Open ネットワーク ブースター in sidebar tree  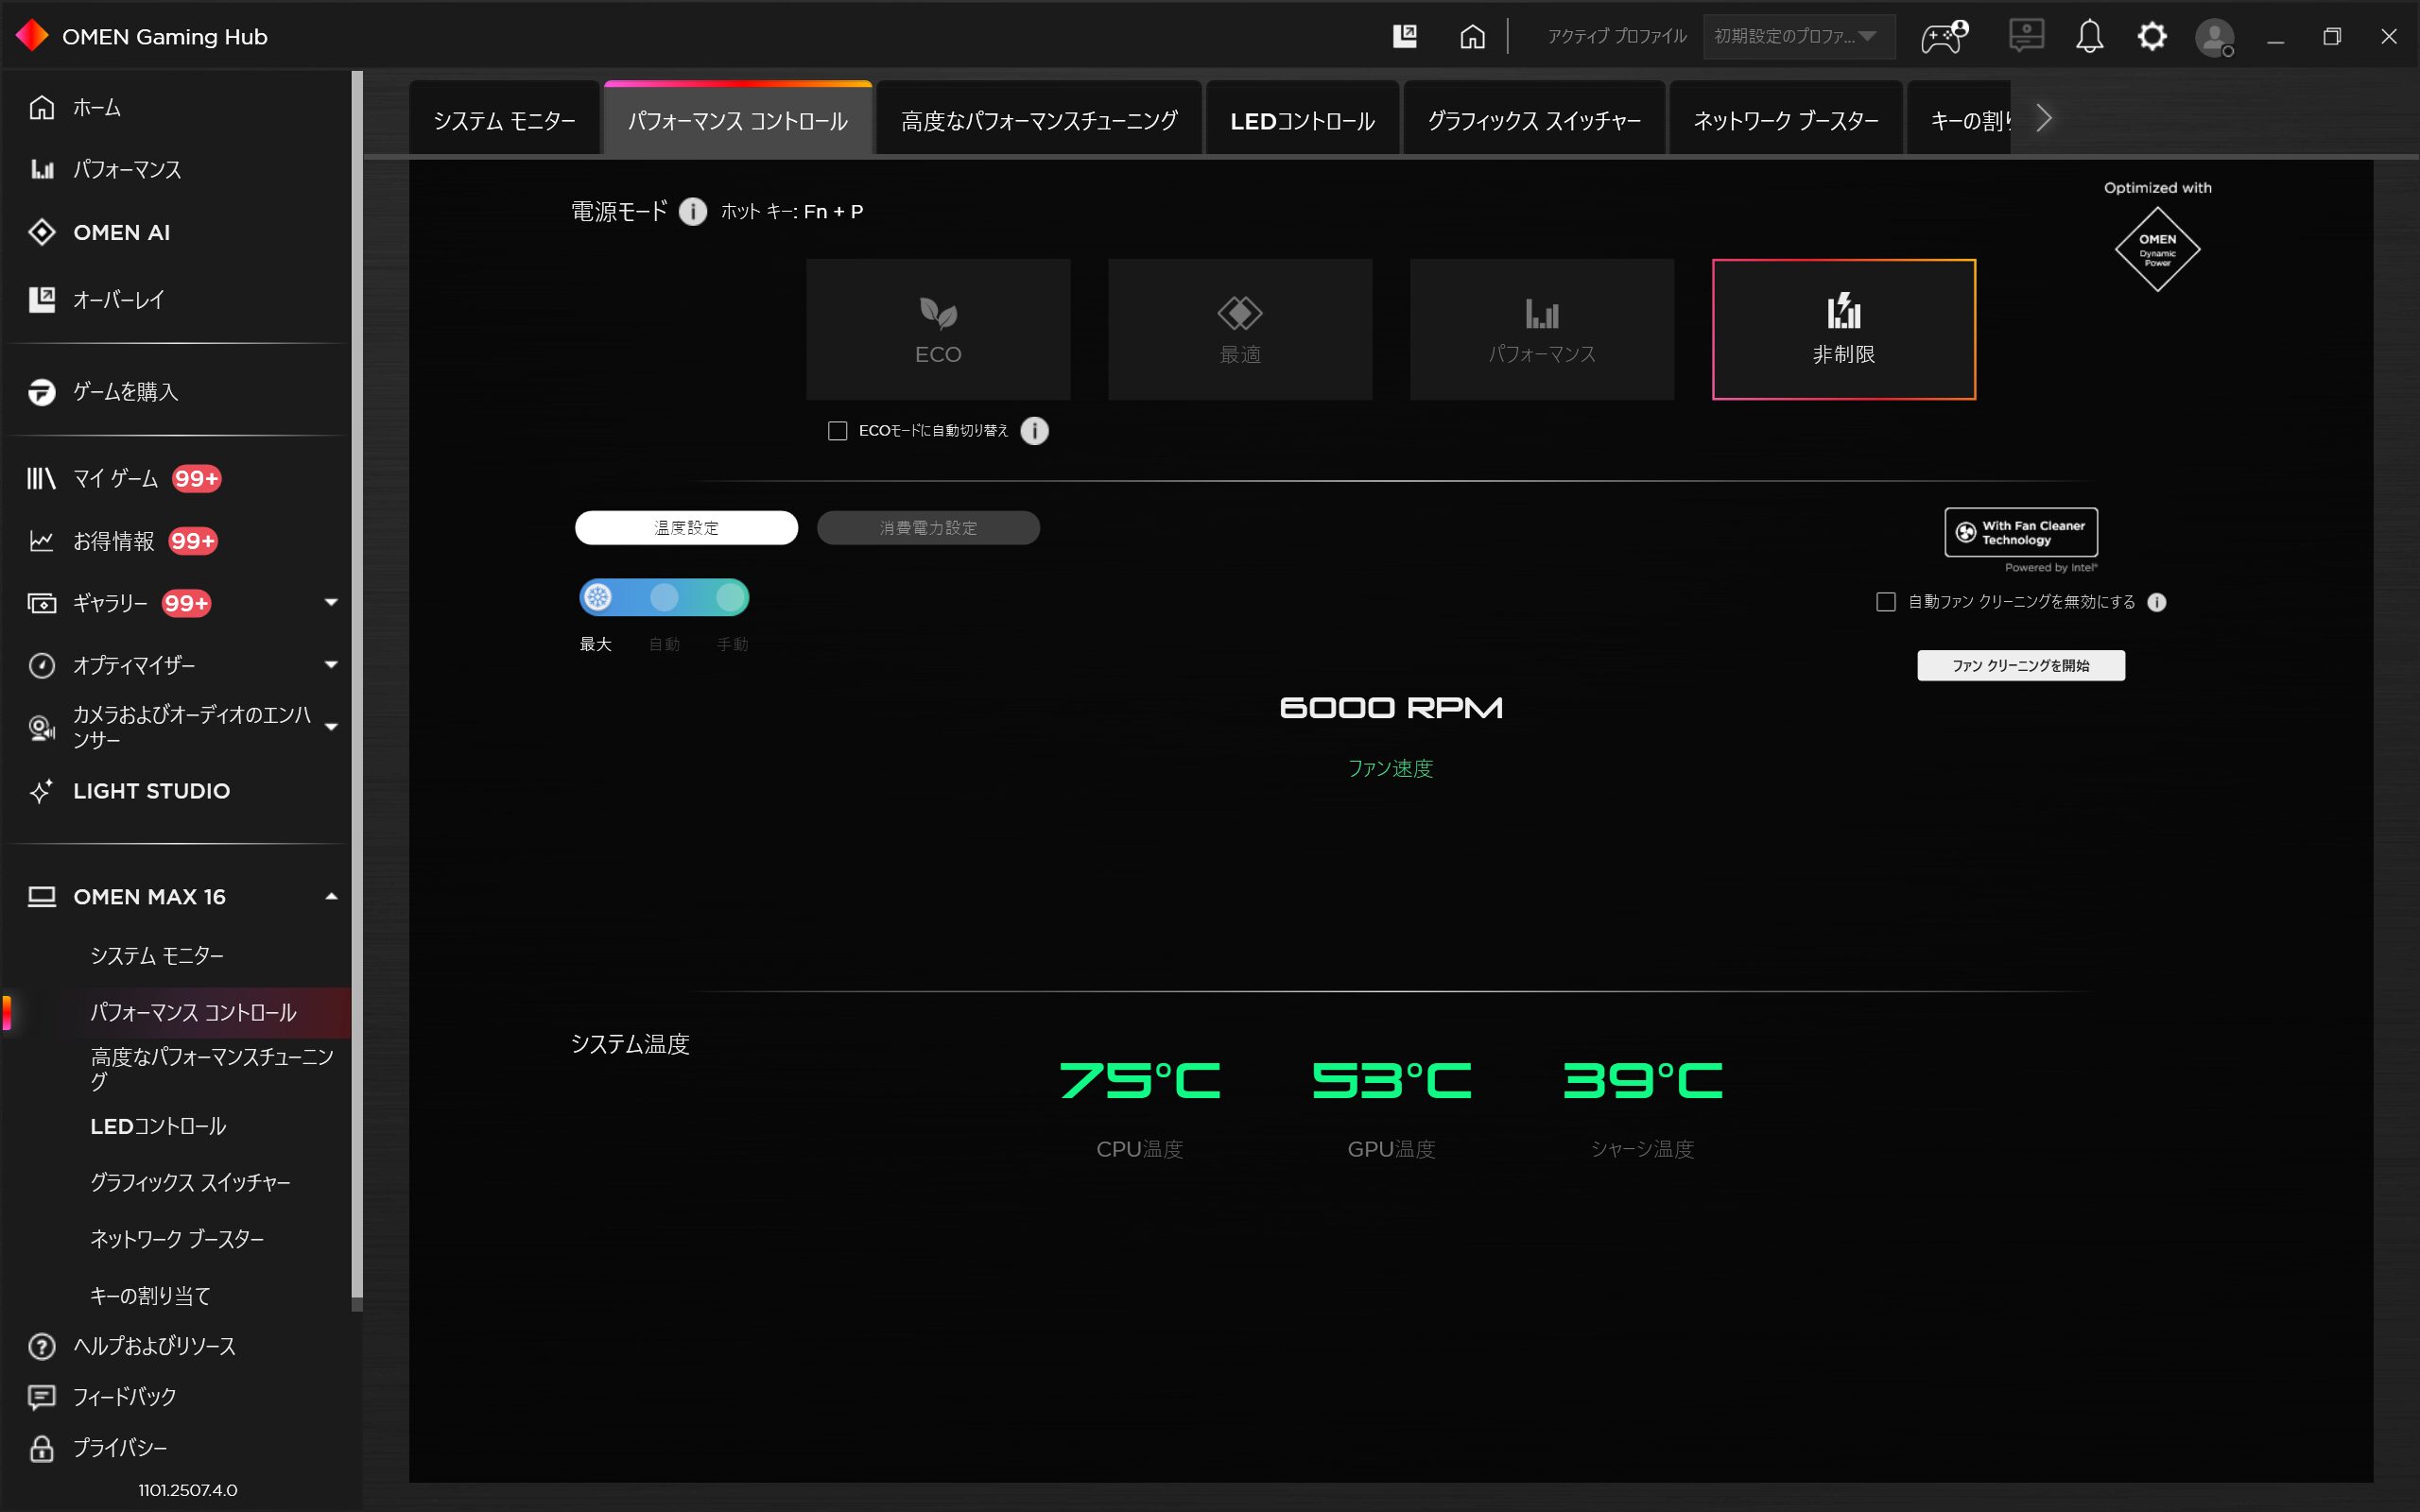pos(177,1239)
